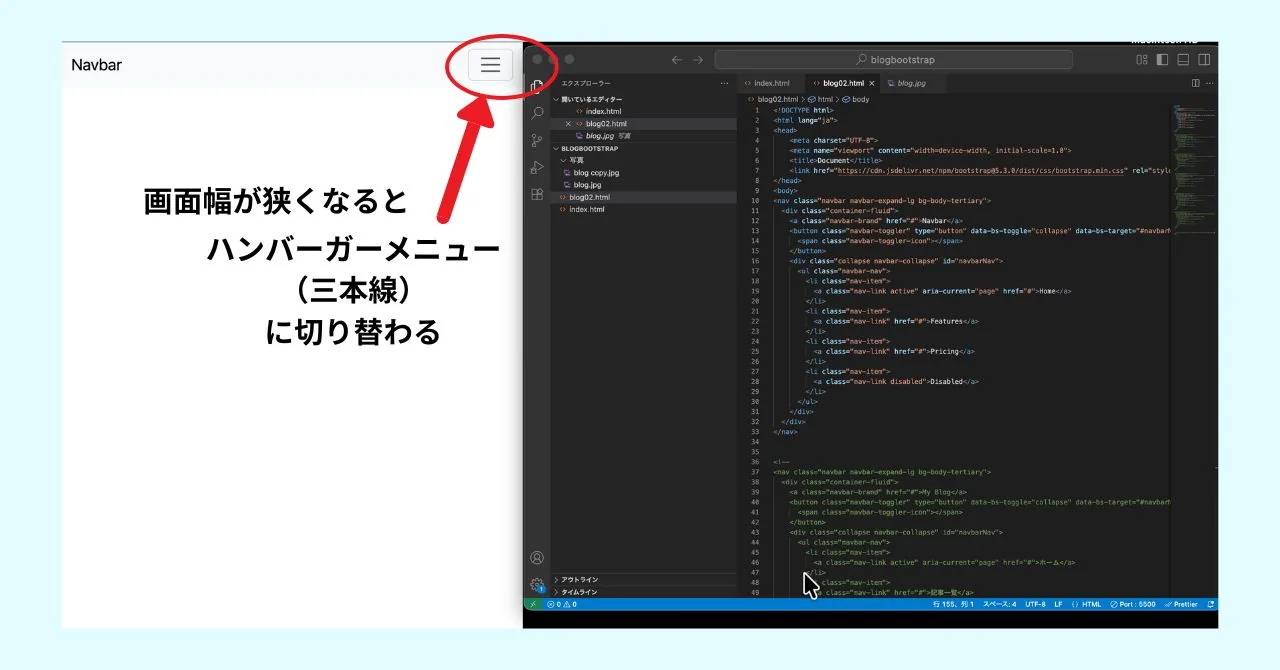Viewport: 1280px width, 670px height.
Task: Switch to the index.html editor tab
Action: 771,83
